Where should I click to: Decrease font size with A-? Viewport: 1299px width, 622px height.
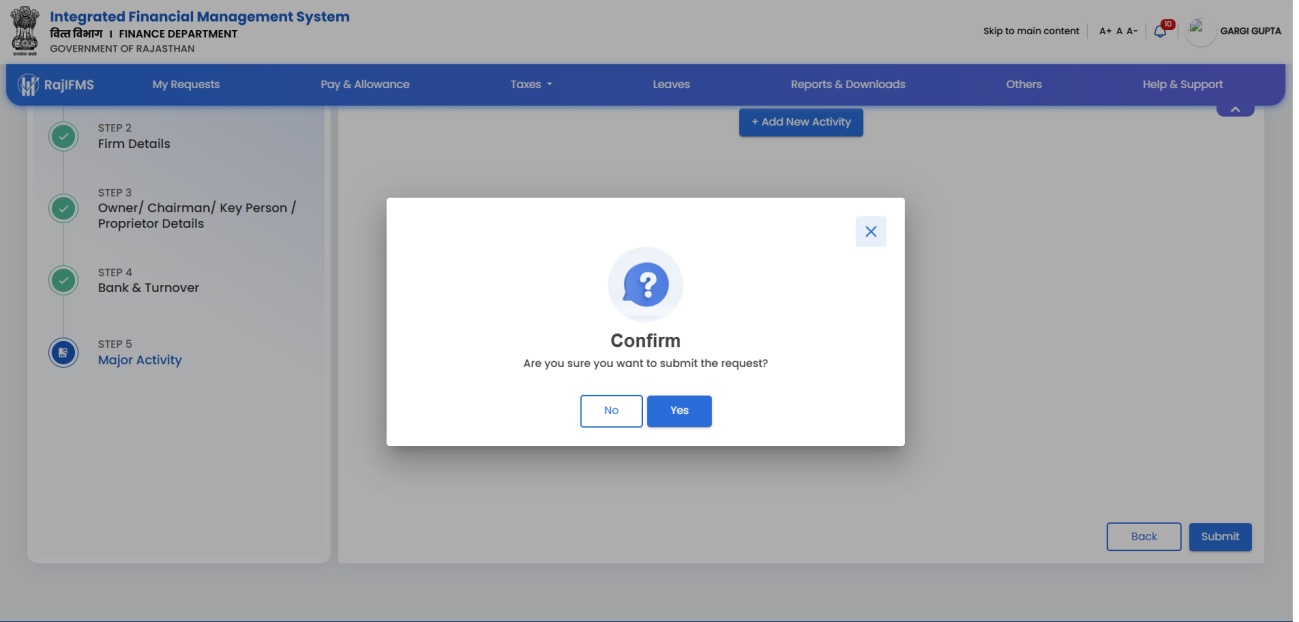(x=1132, y=31)
